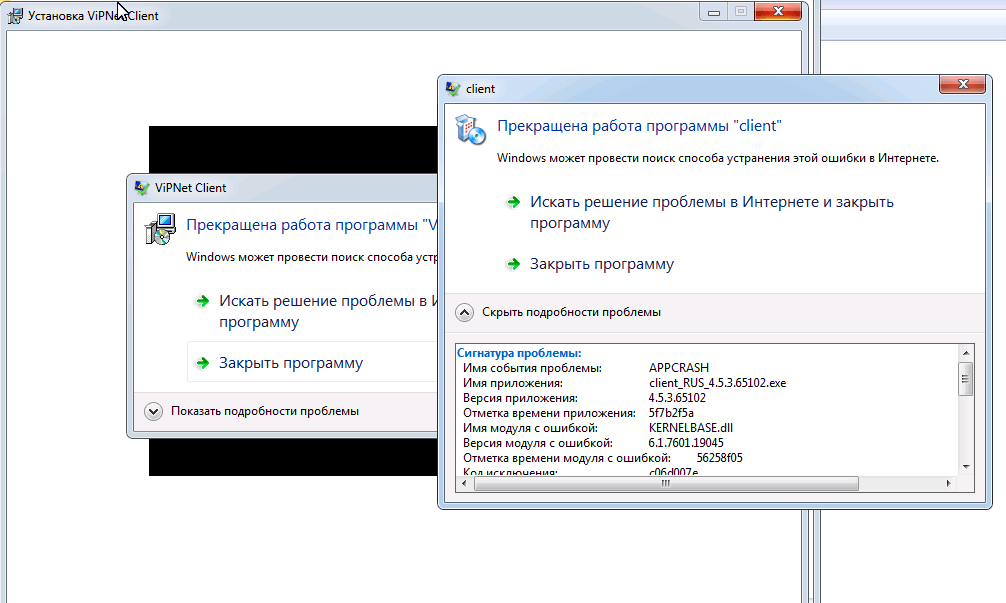Expand details with the Показать подробности проблемы chevron

pos(153,411)
